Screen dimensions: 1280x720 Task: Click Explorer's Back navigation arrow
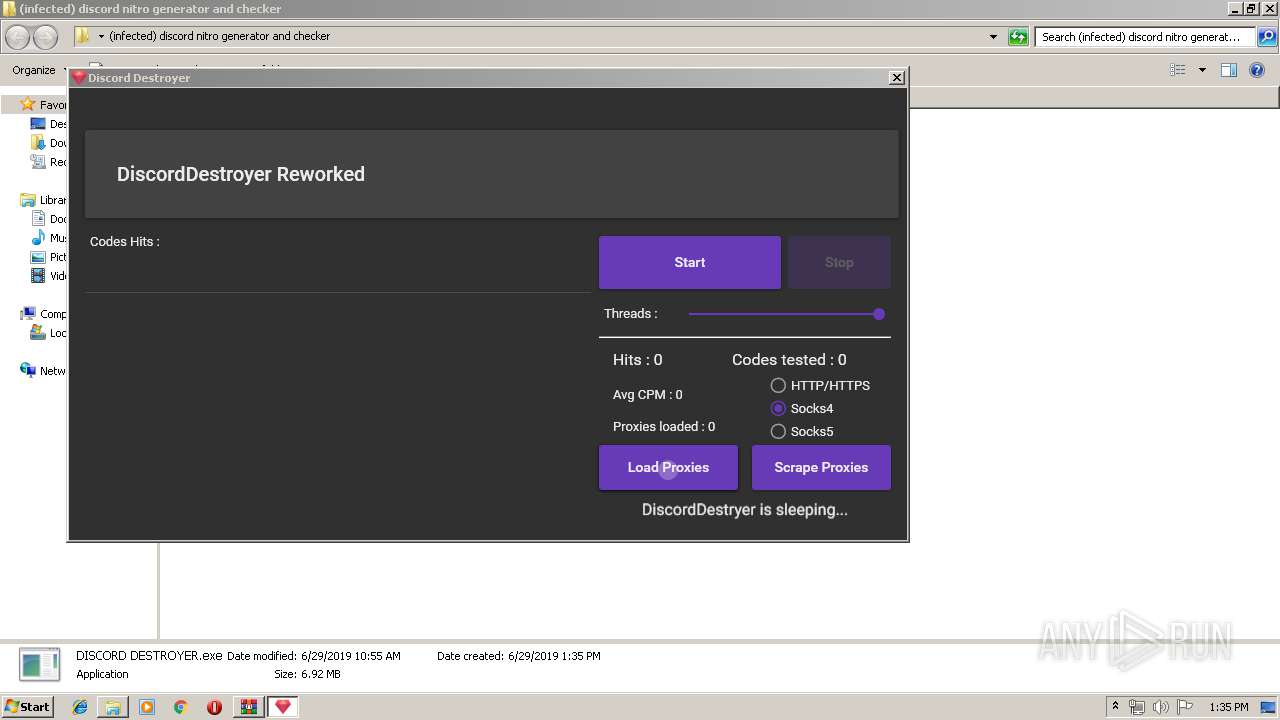pos(18,37)
